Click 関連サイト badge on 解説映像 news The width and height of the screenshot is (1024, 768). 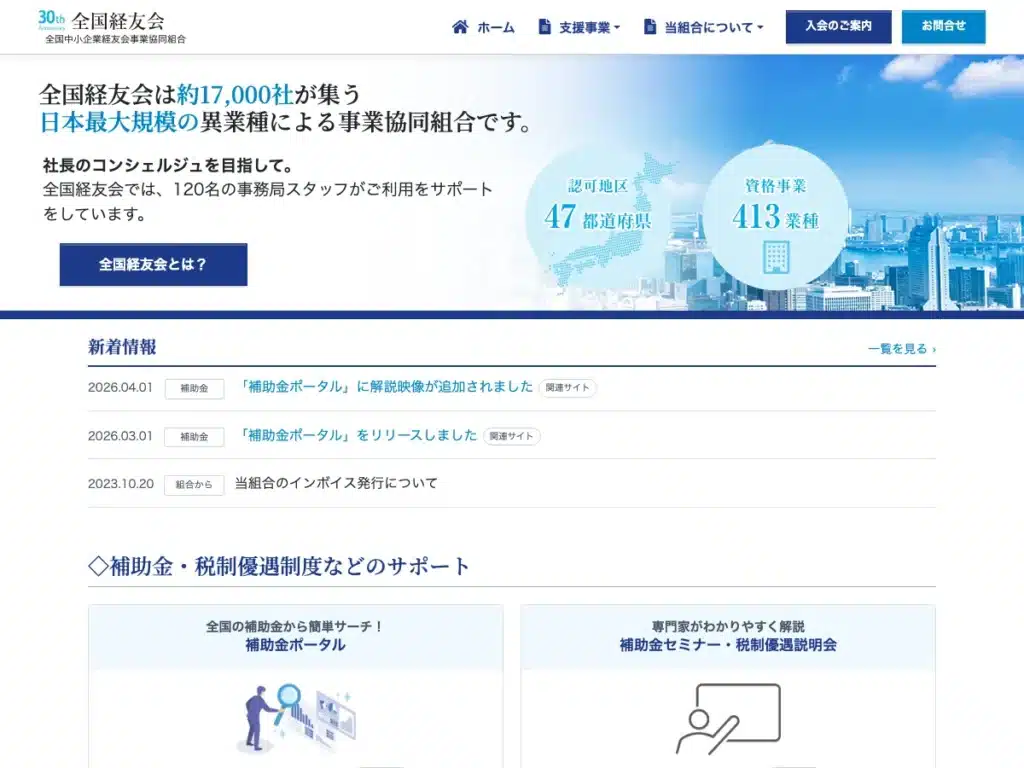click(567, 387)
